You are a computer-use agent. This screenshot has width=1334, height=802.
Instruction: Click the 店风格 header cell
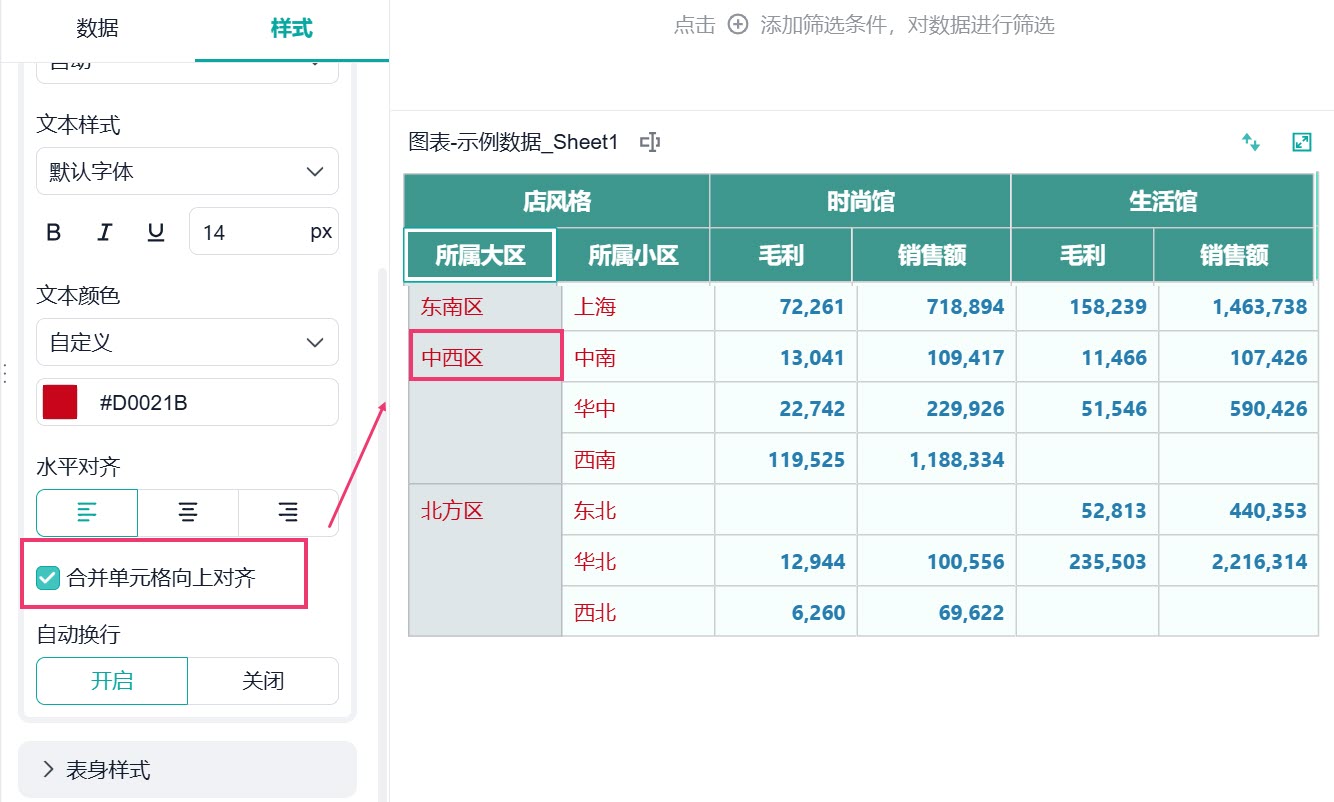point(557,202)
